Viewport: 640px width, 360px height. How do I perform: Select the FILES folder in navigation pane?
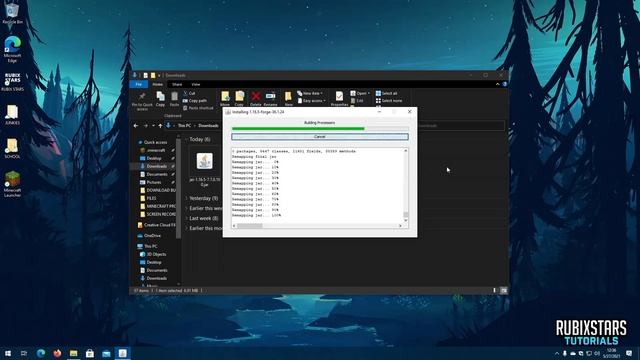coord(151,198)
